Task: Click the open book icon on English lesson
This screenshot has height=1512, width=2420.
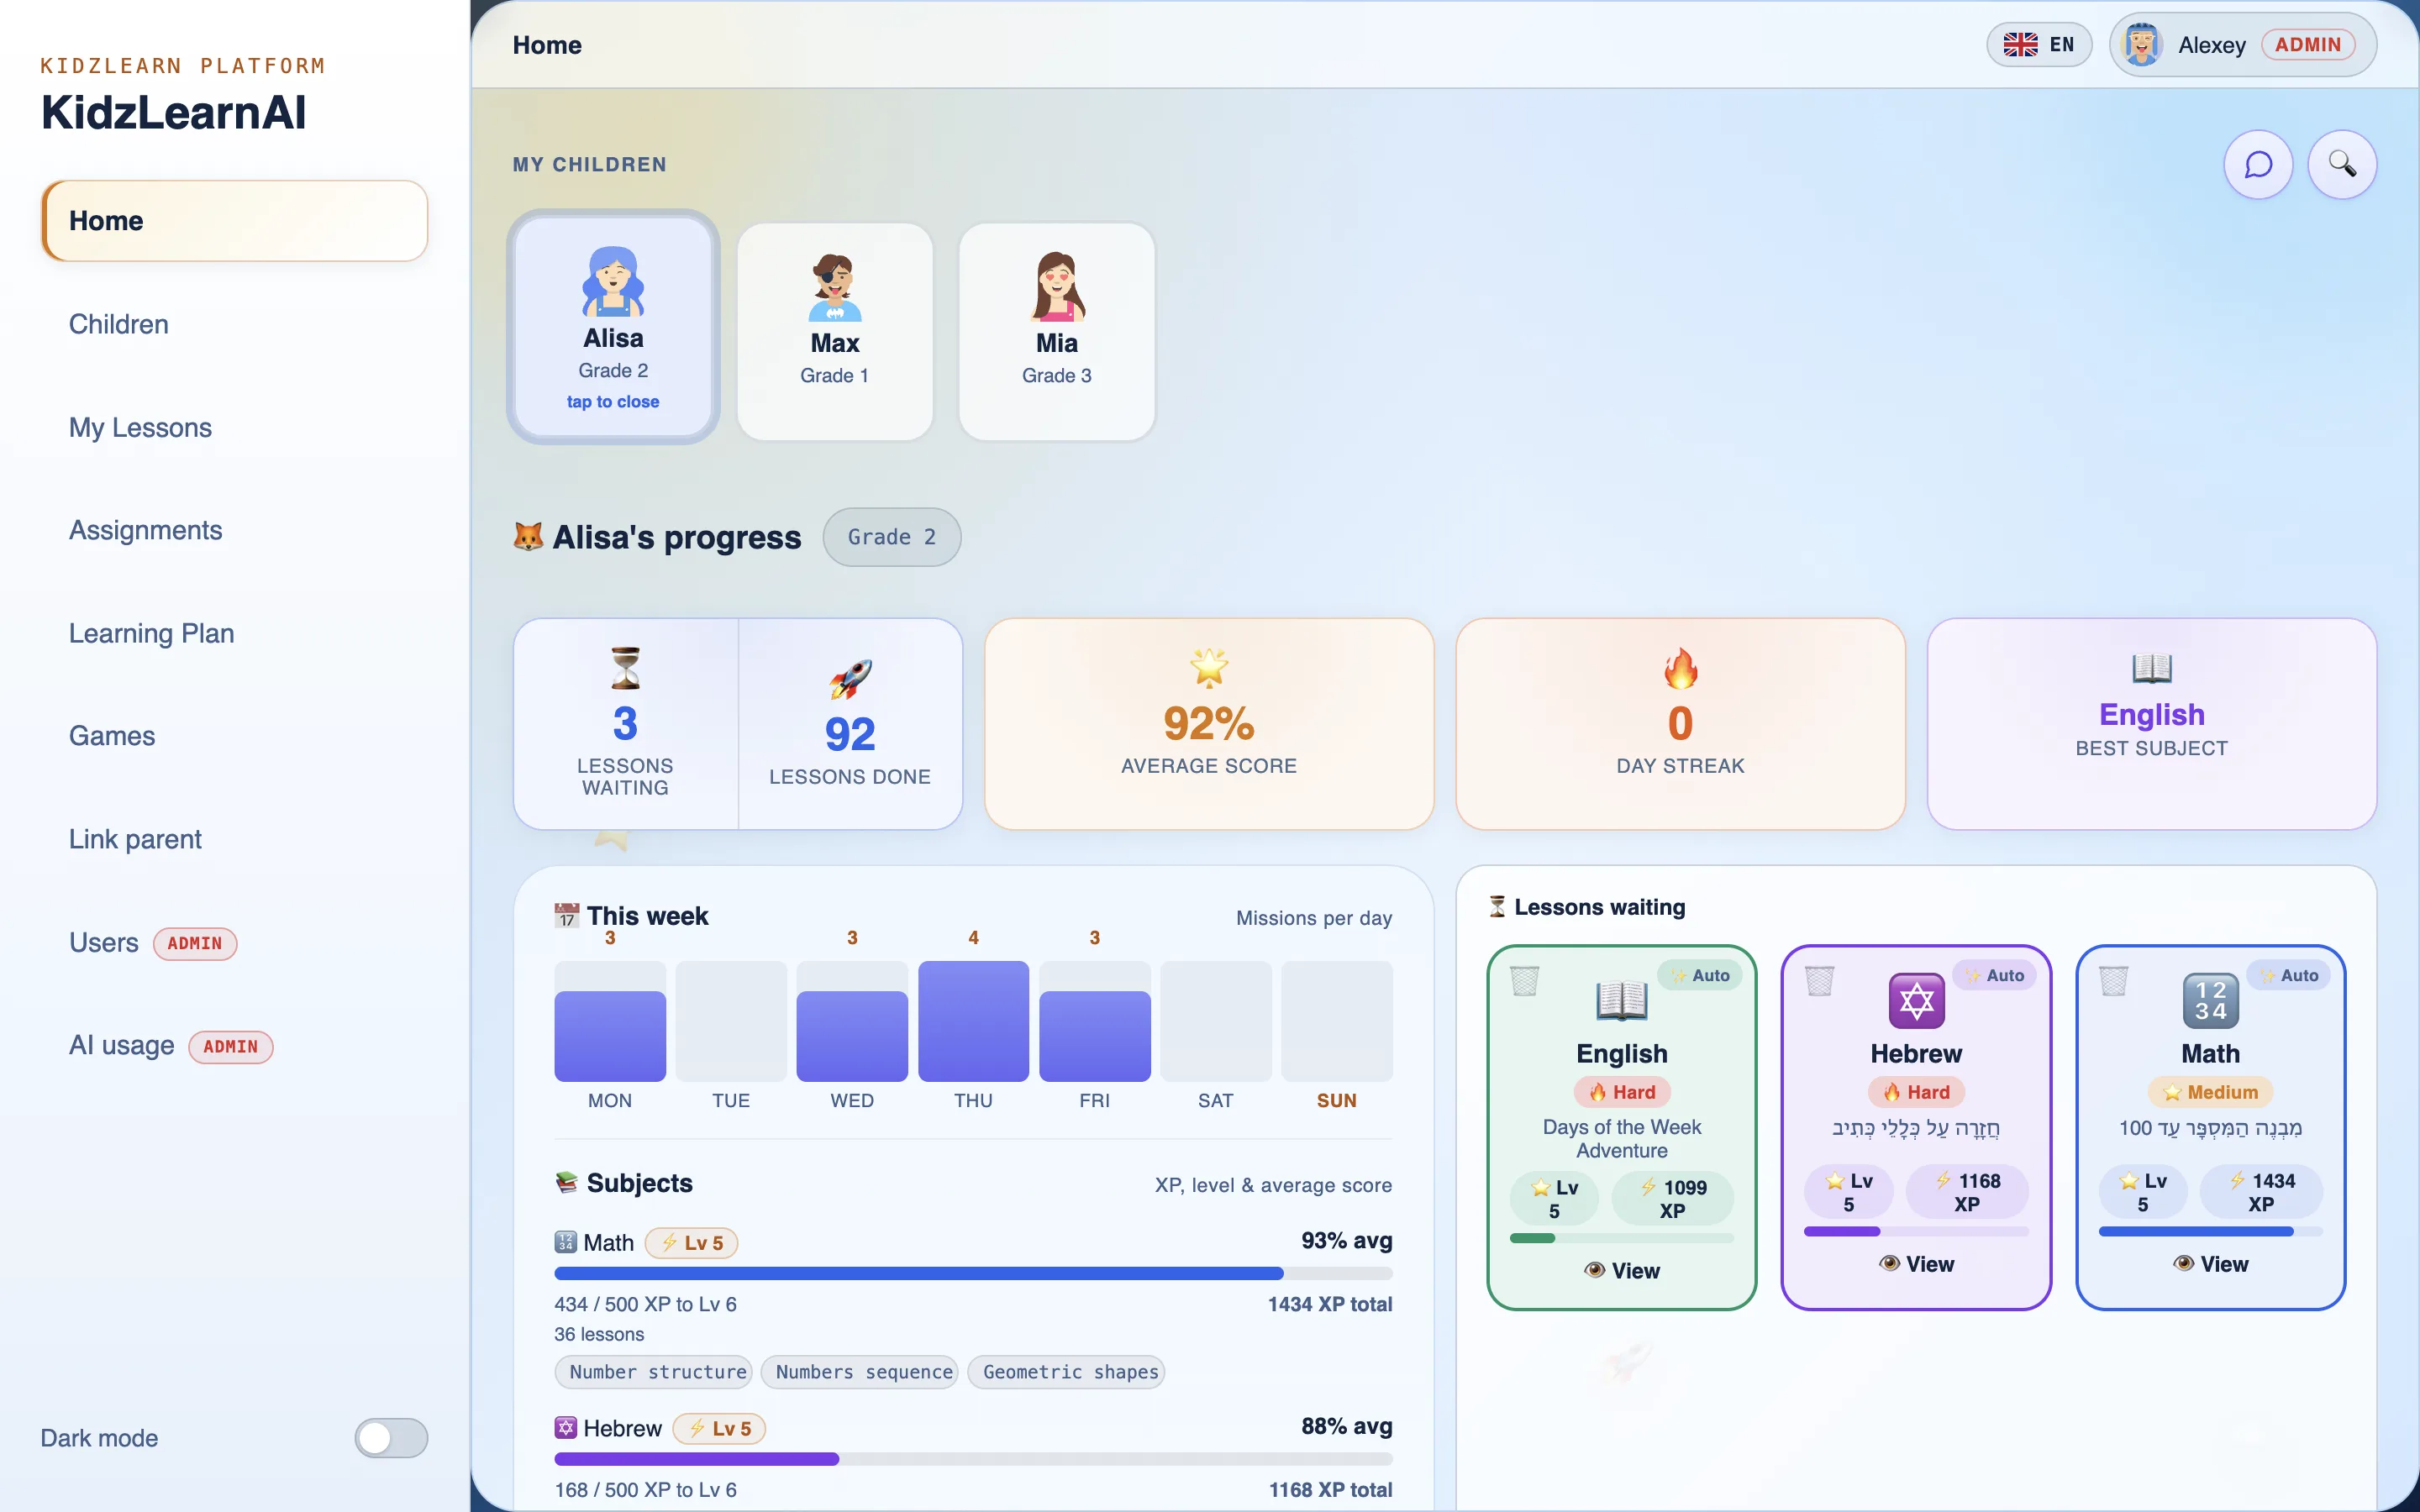Action: [1621, 1000]
